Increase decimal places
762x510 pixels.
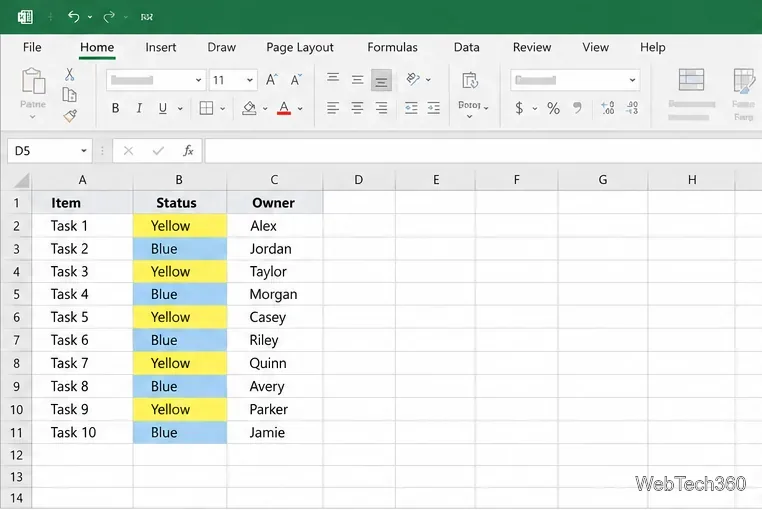607,108
